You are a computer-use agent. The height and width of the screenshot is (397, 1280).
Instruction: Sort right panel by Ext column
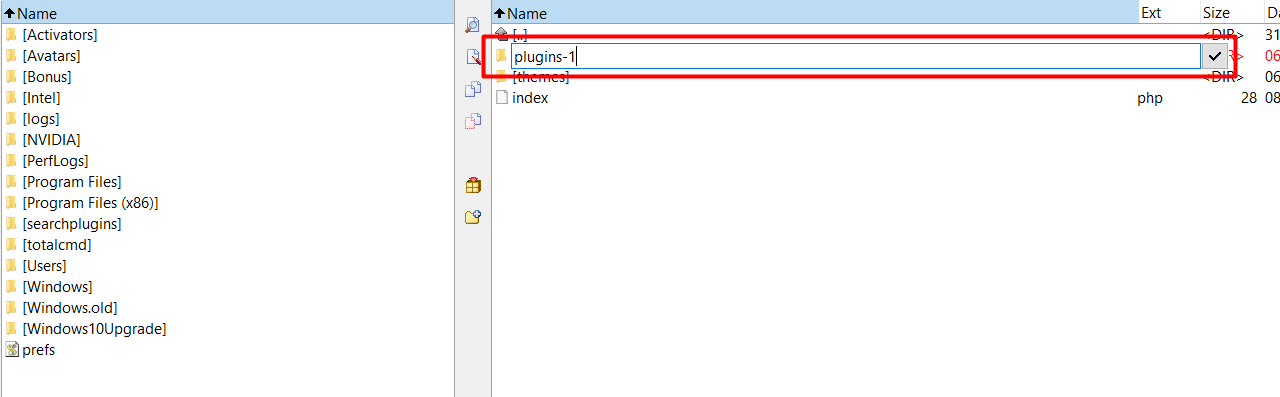click(x=1169, y=13)
